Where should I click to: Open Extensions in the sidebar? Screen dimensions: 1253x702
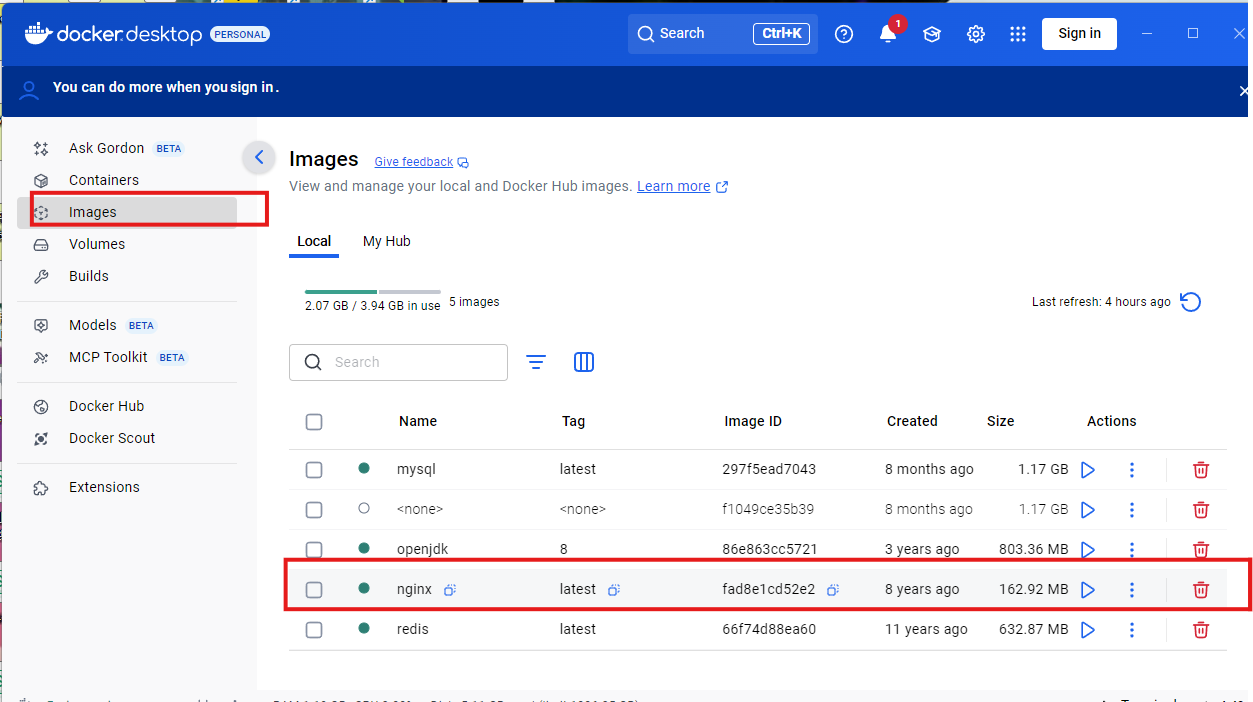127,487
